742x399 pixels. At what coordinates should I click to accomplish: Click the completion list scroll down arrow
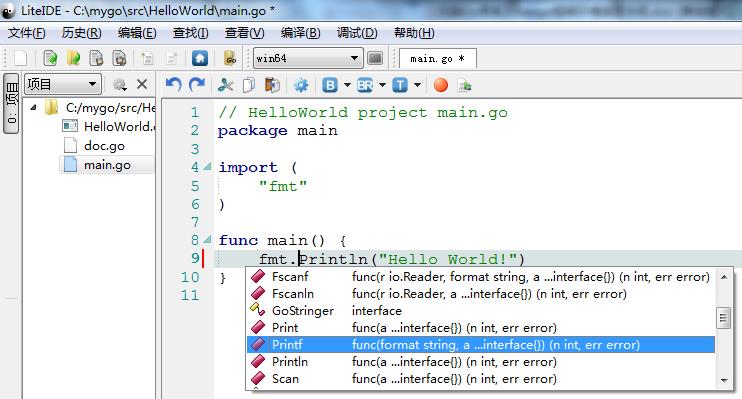[724, 380]
